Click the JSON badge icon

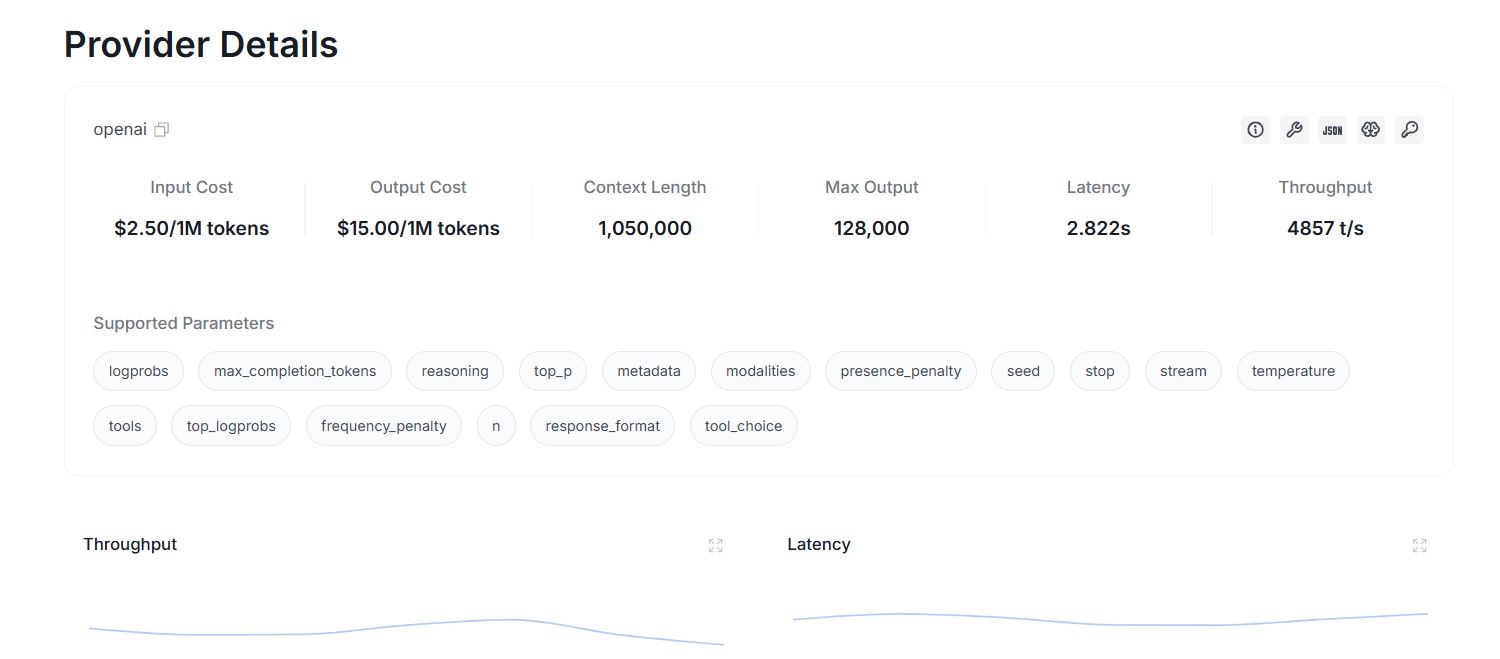pyautogui.click(x=1332, y=129)
